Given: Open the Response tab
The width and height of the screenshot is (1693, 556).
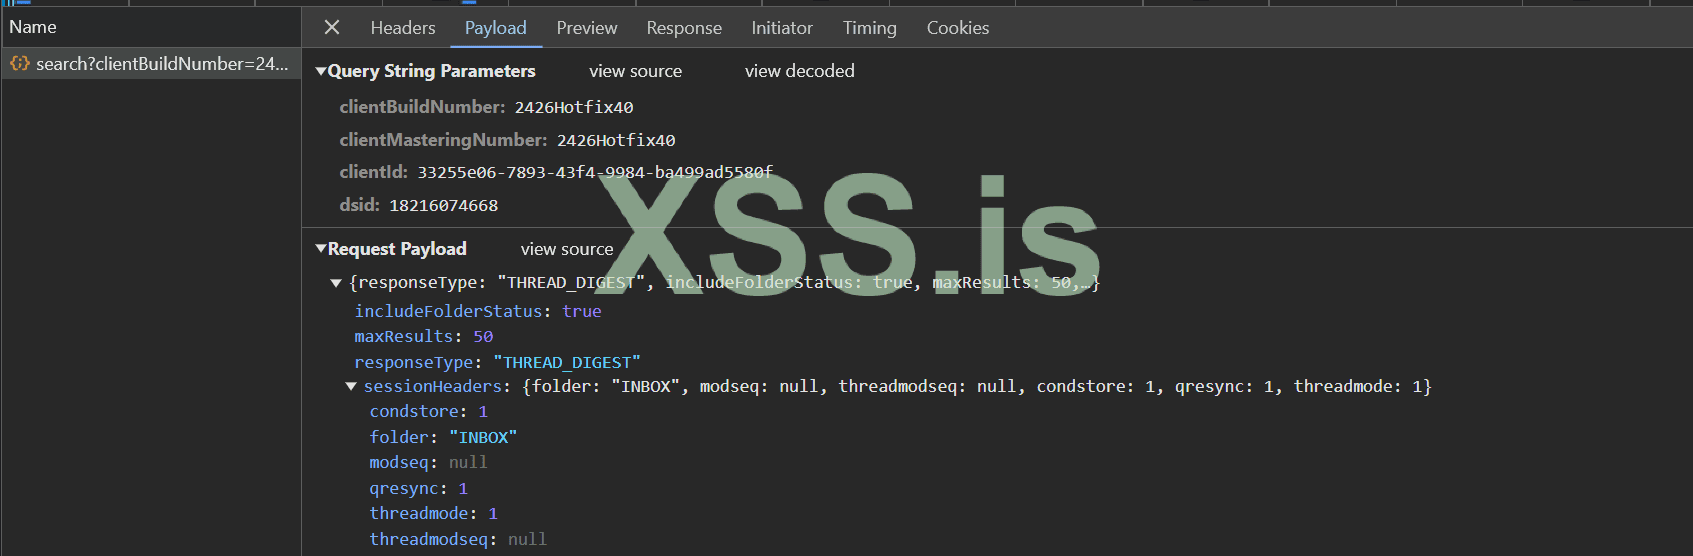Looking at the screenshot, I should pyautogui.click(x=684, y=28).
